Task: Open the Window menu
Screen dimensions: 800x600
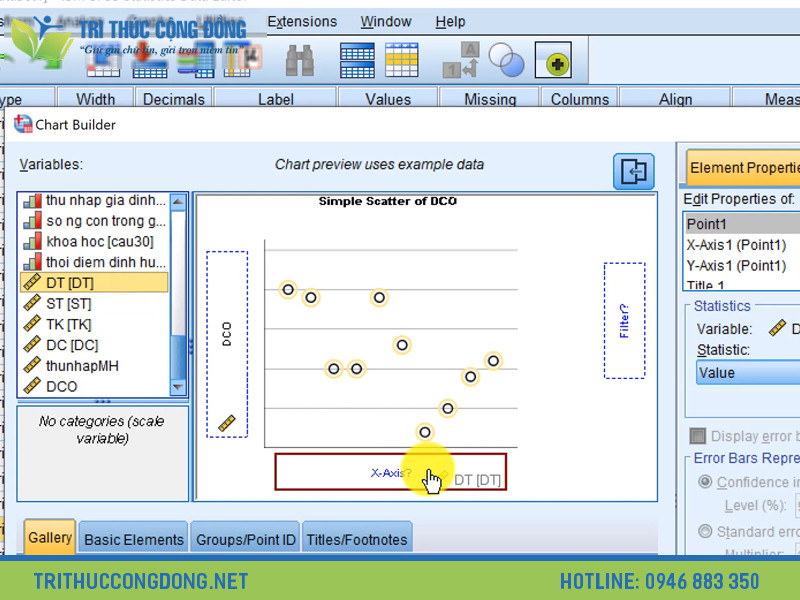Action: (386, 21)
